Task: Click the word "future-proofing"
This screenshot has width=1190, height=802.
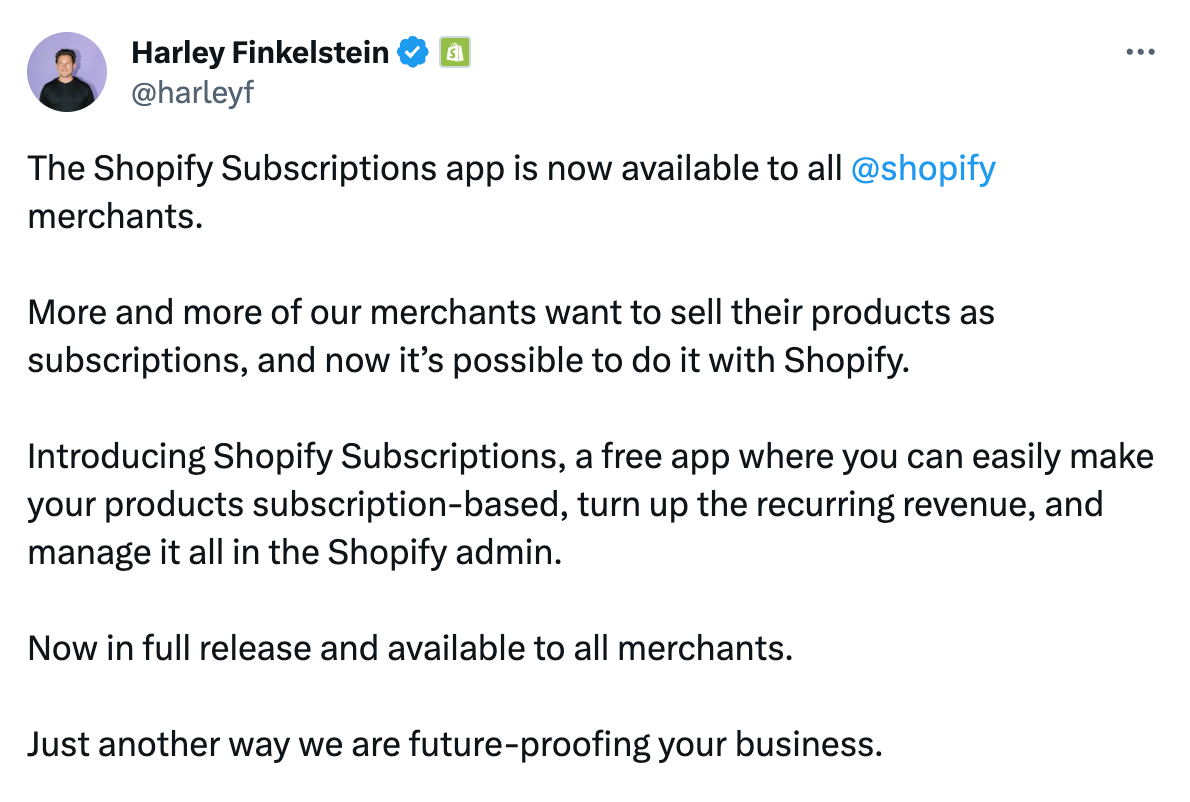Action: pyautogui.click(x=530, y=744)
